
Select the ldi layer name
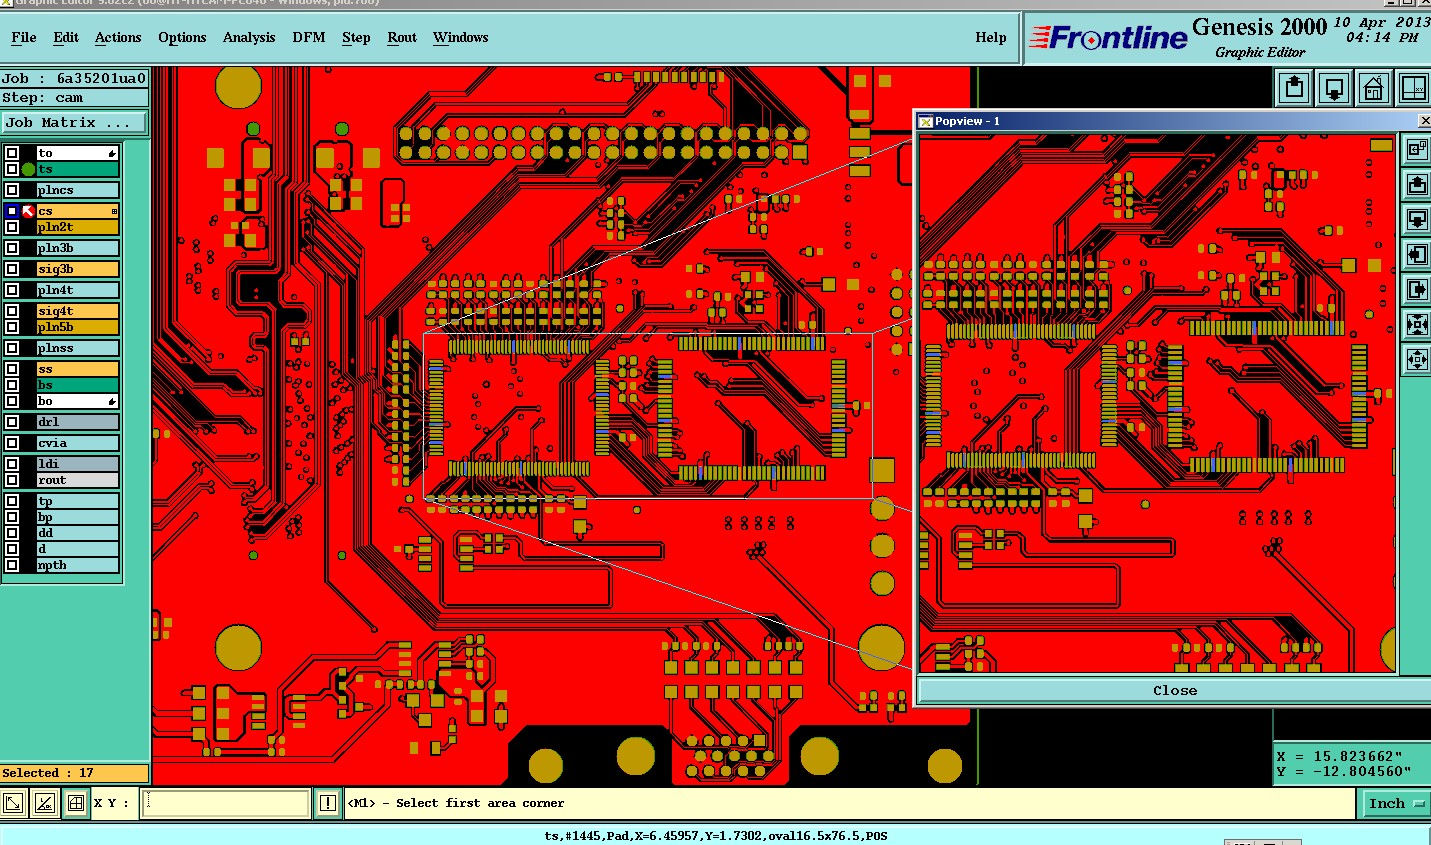[x=77, y=464]
